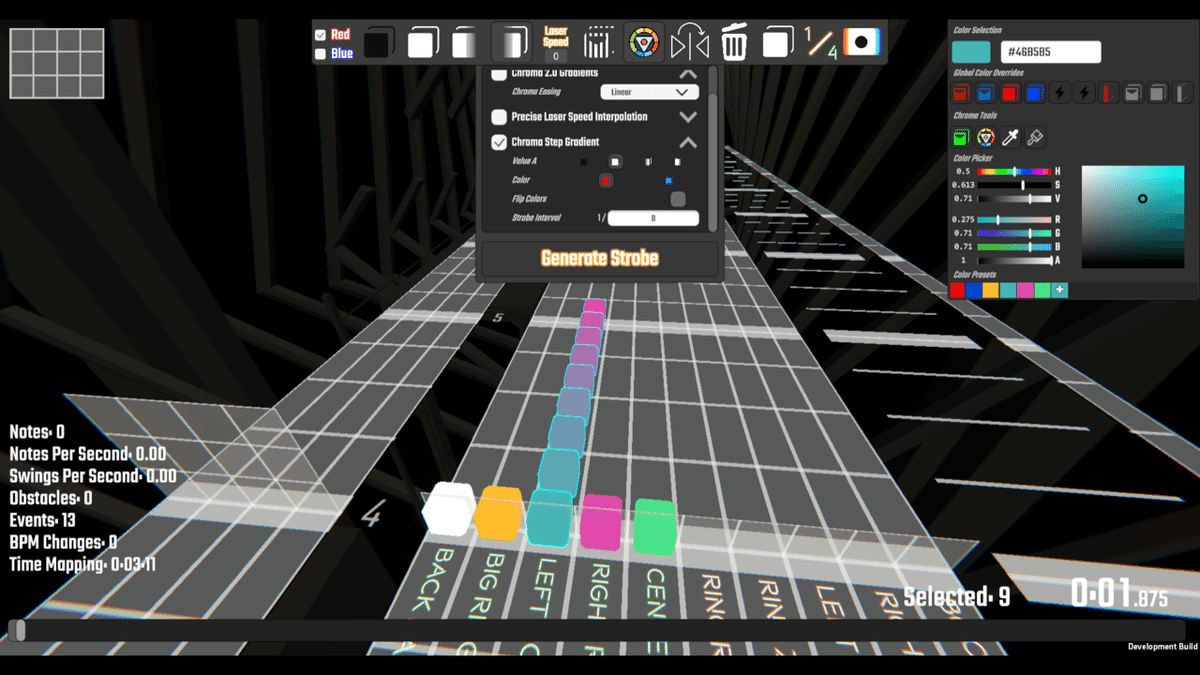
Task: Open the Chroma Easing Linear dropdown
Action: [x=650, y=92]
